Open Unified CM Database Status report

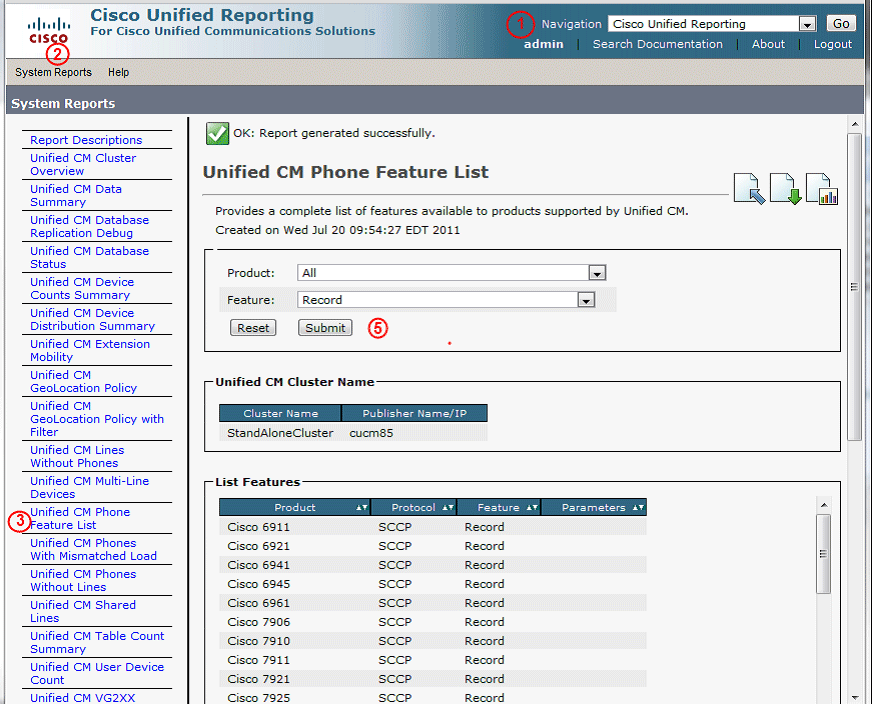coord(90,257)
